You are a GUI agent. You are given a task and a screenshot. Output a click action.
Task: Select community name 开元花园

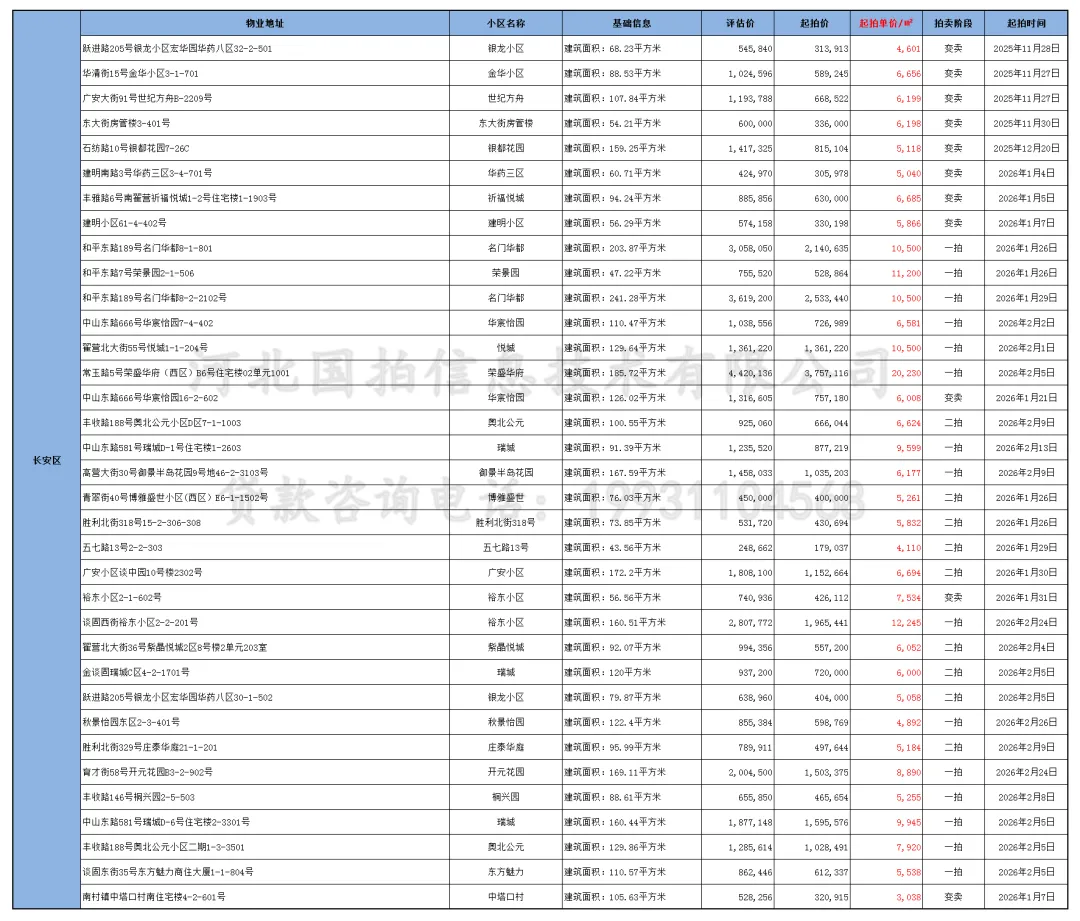pyautogui.click(x=506, y=772)
